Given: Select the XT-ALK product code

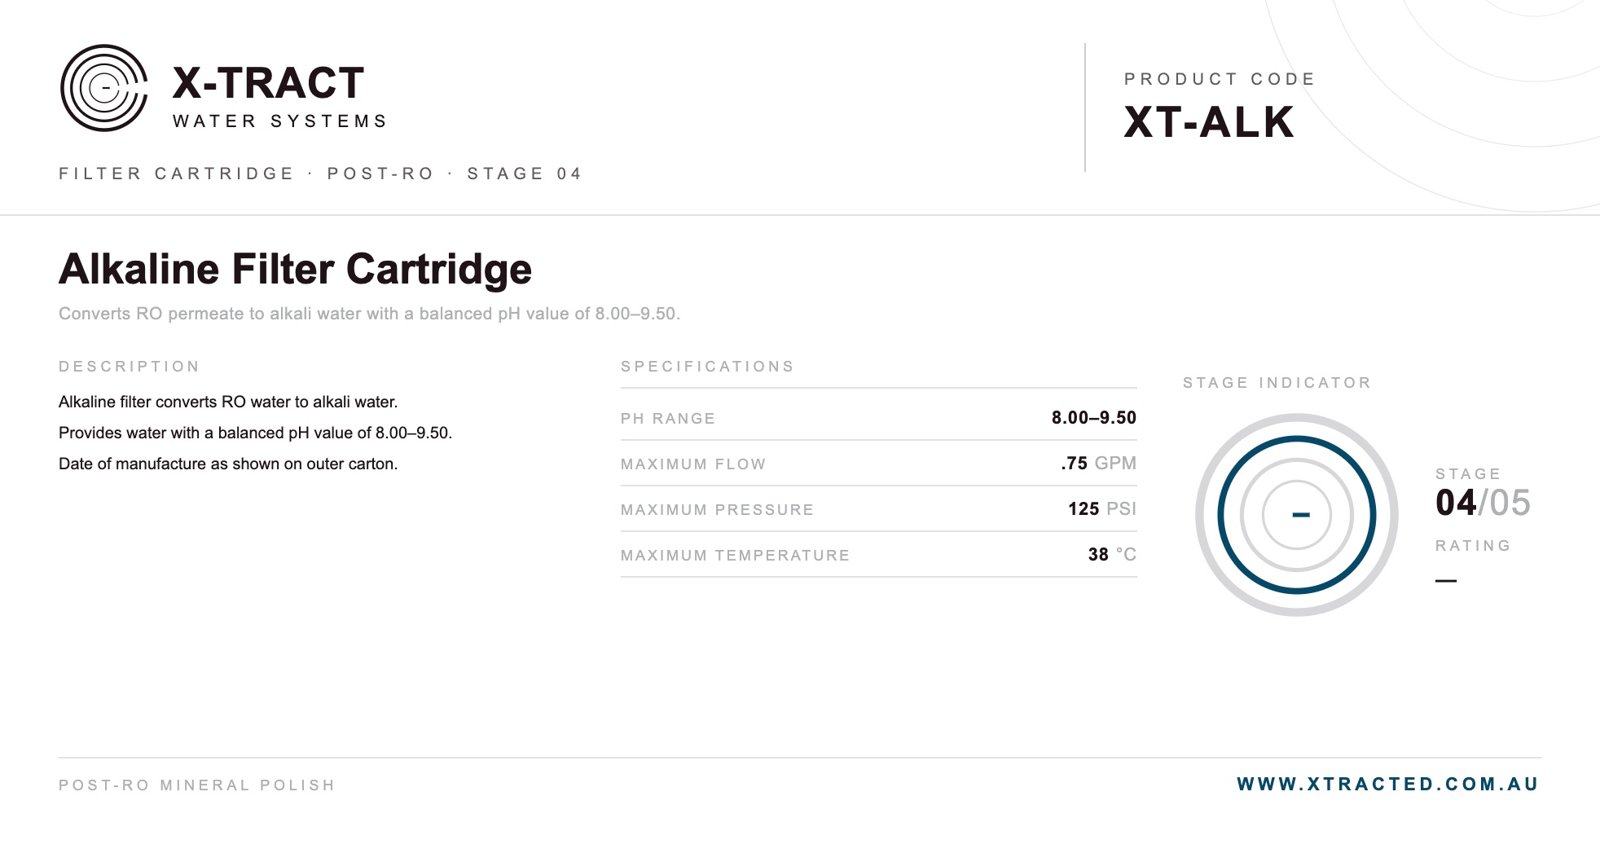Looking at the screenshot, I should tap(1209, 122).
